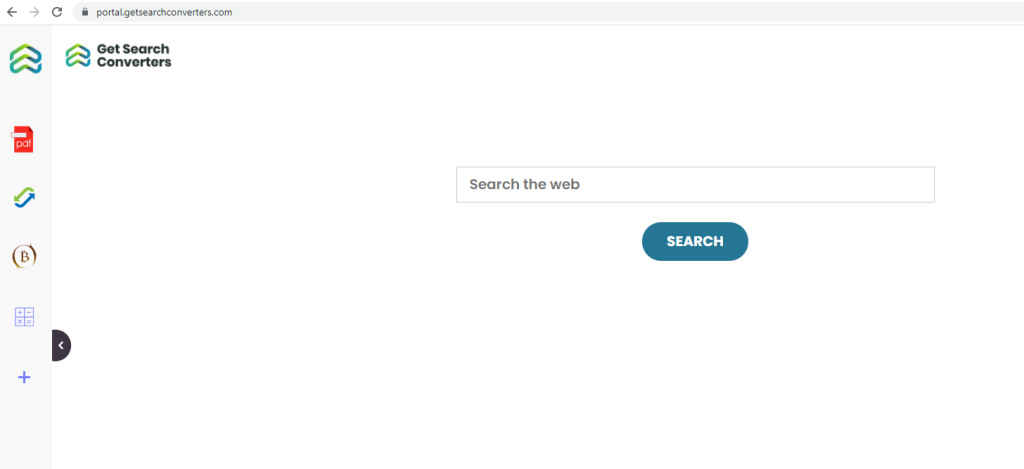Viewport: 1024px width, 469px height.
Task: Focus the Search the web field
Action: (x=695, y=185)
